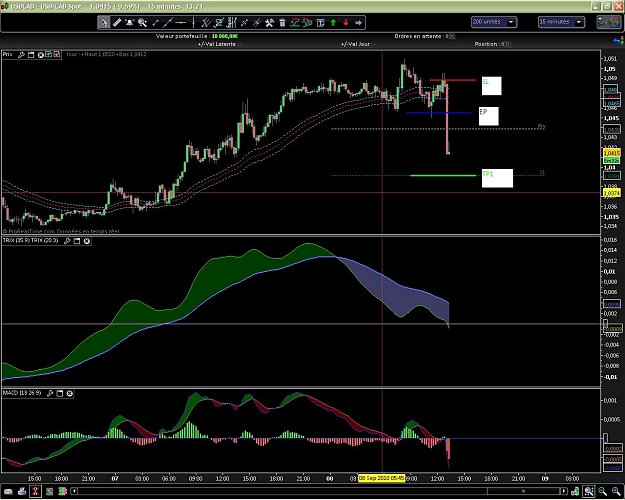Click the red sell icon in Prix panel
Screen dimensions: 625x500
(x=57, y=54)
